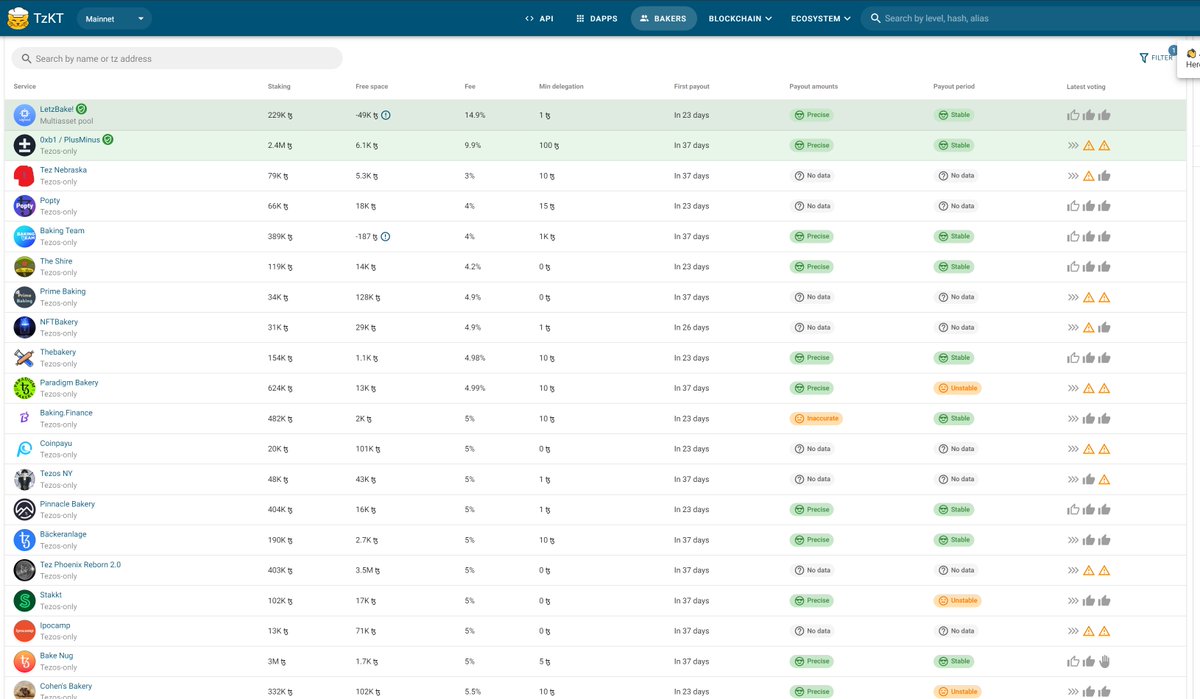Open 0xb1 / PlusMinus baker link
1200x699 pixels.
click(69, 139)
